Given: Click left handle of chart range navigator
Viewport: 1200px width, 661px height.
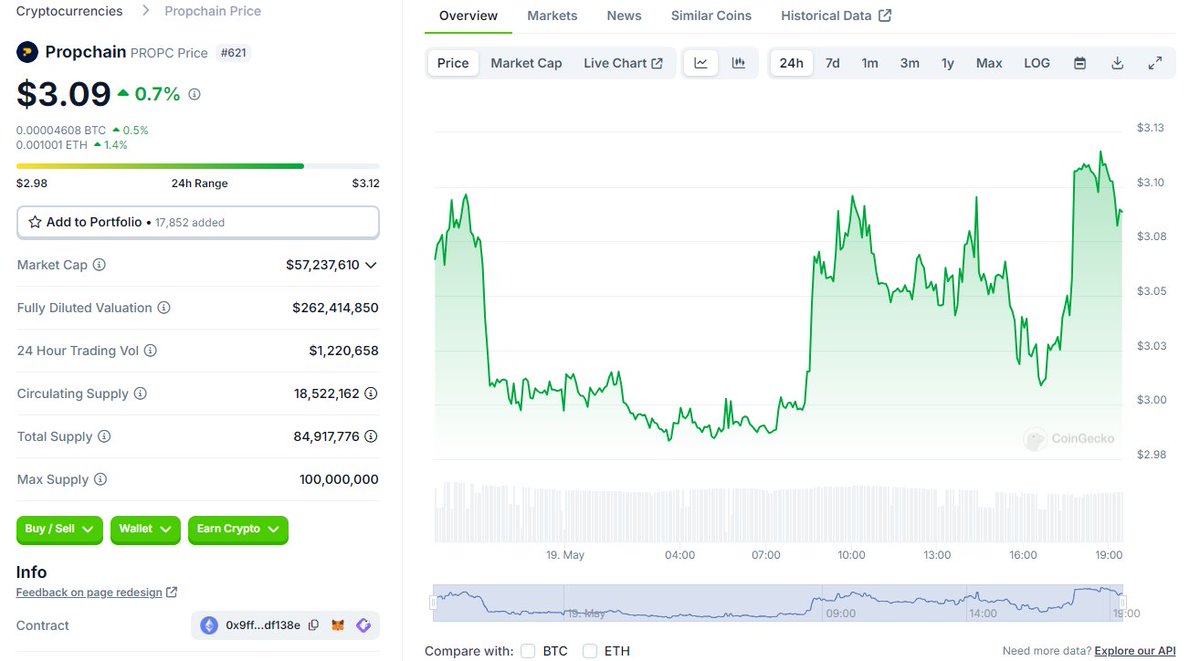Looking at the screenshot, I should click(x=433, y=602).
